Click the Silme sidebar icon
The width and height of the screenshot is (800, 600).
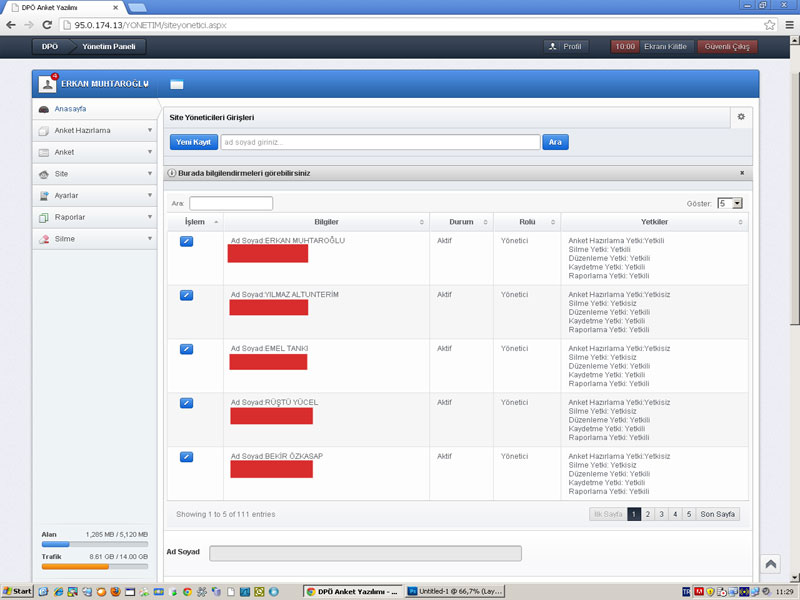click(44, 239)
